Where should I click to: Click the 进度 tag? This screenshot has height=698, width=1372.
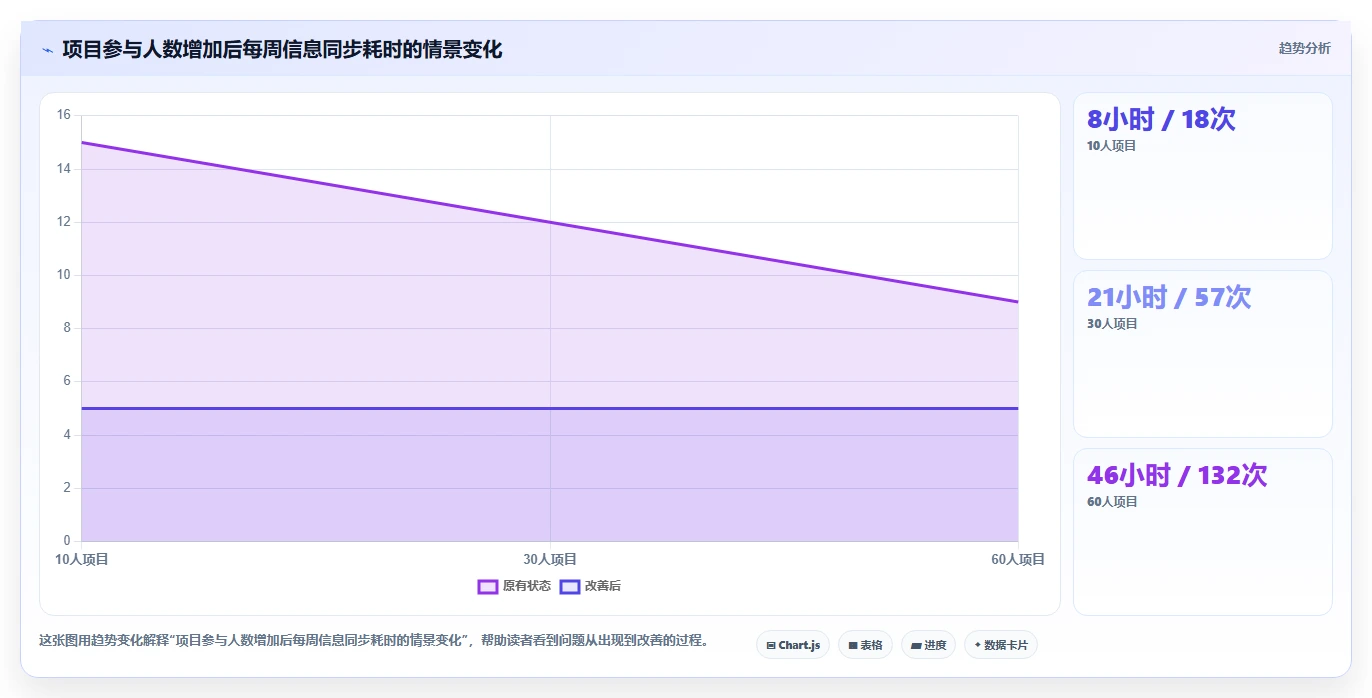tap(928, 645)
